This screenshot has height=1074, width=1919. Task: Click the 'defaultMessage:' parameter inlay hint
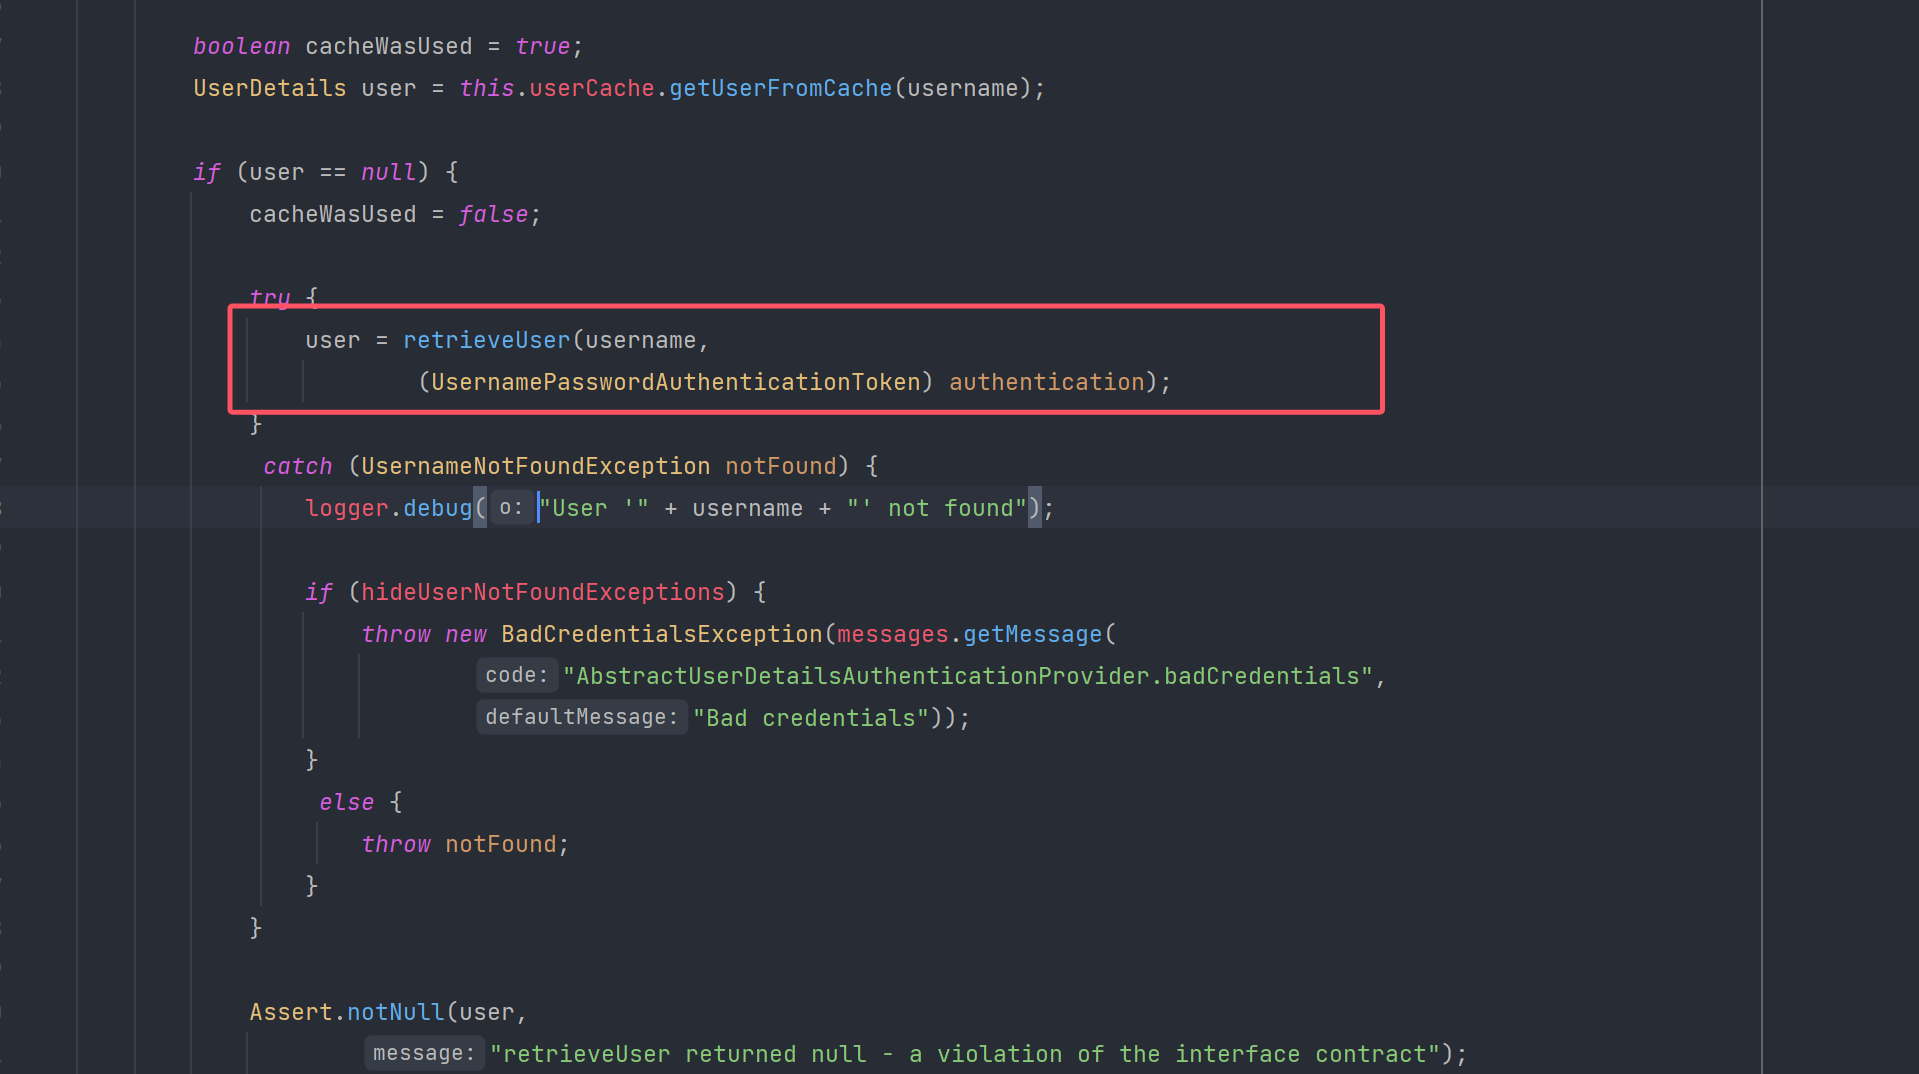[582, 718]
